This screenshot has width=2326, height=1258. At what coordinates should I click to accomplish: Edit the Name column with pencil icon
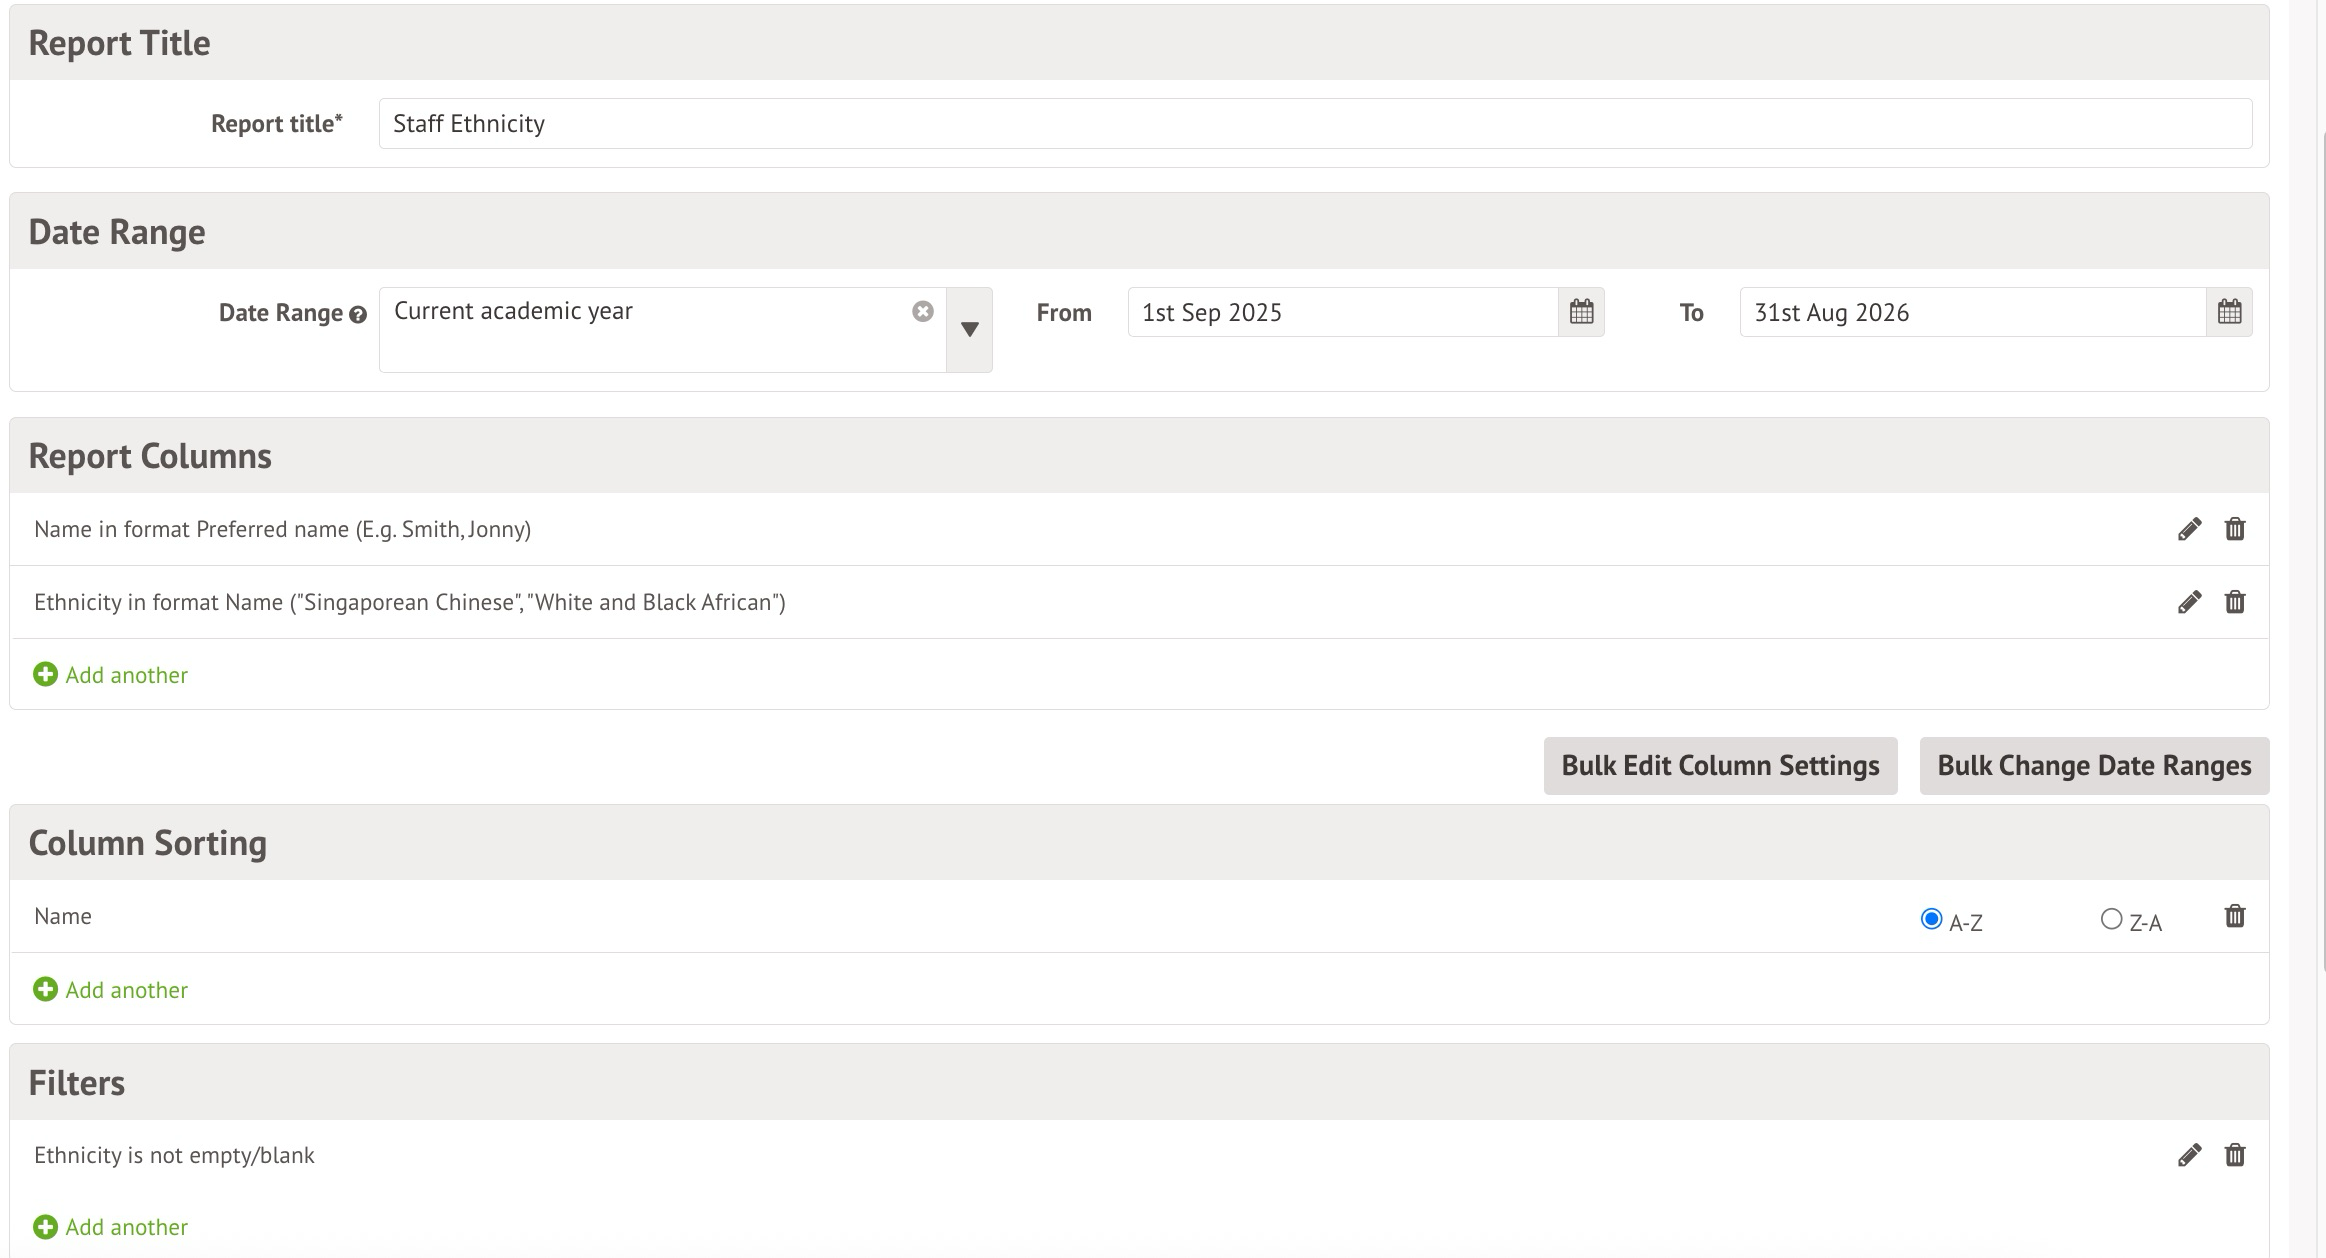coord(2189,529)
